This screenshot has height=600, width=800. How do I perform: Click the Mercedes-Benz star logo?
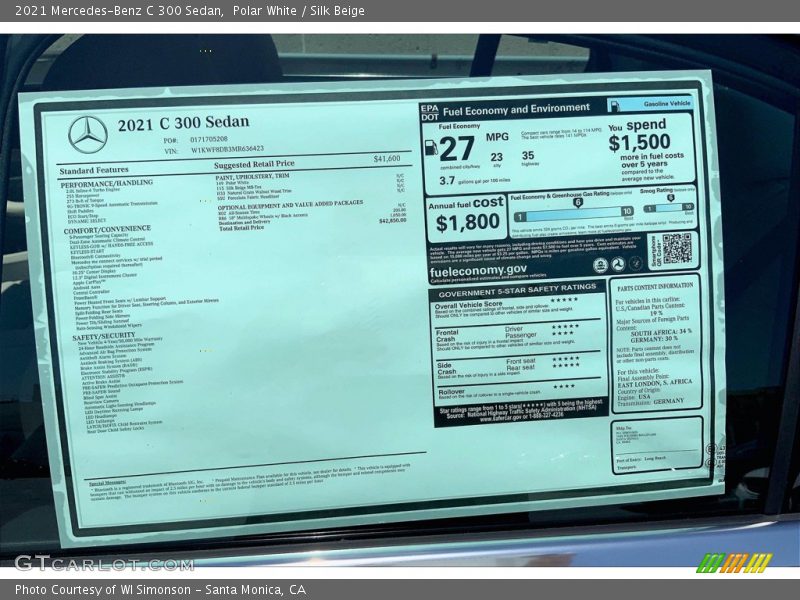pyautogui.click(x=88, y=135)
